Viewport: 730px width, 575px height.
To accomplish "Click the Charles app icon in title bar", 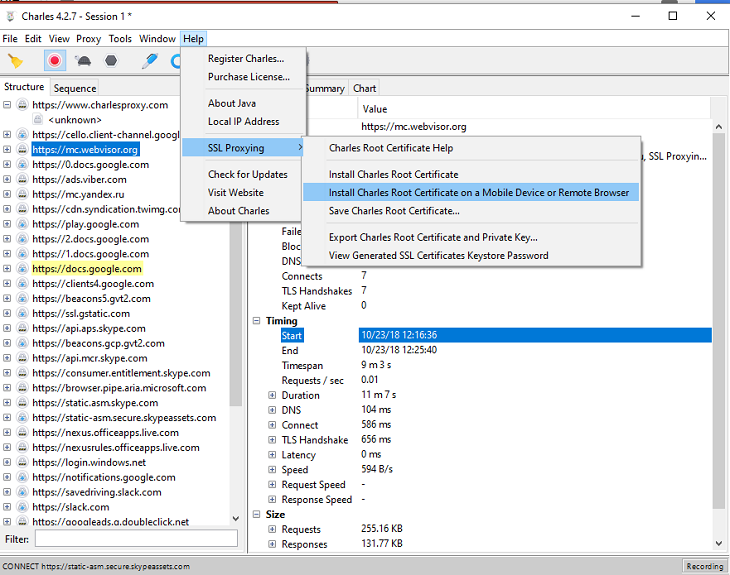I will (10, 16).
